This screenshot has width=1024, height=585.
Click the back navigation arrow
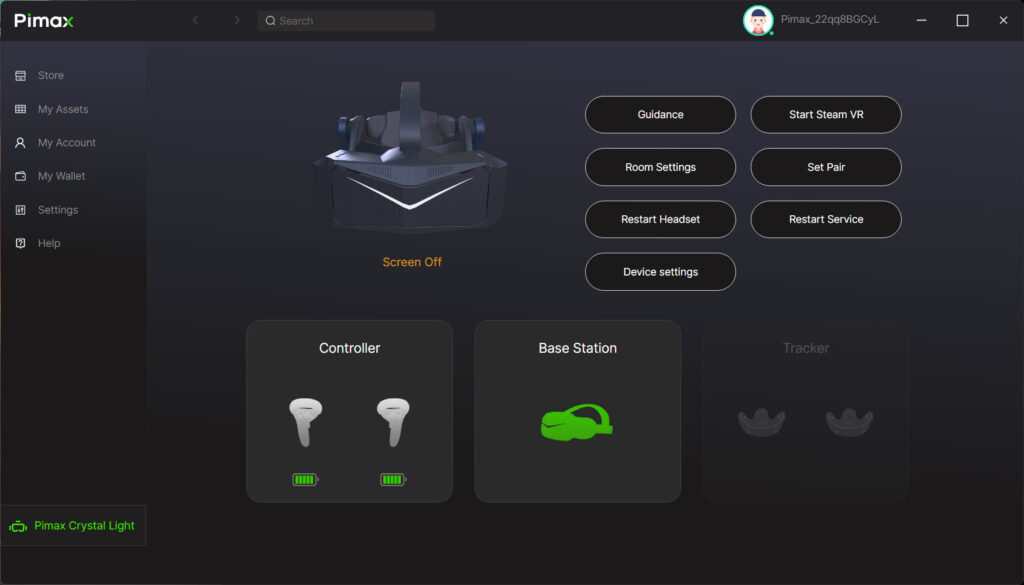[195, 20]
